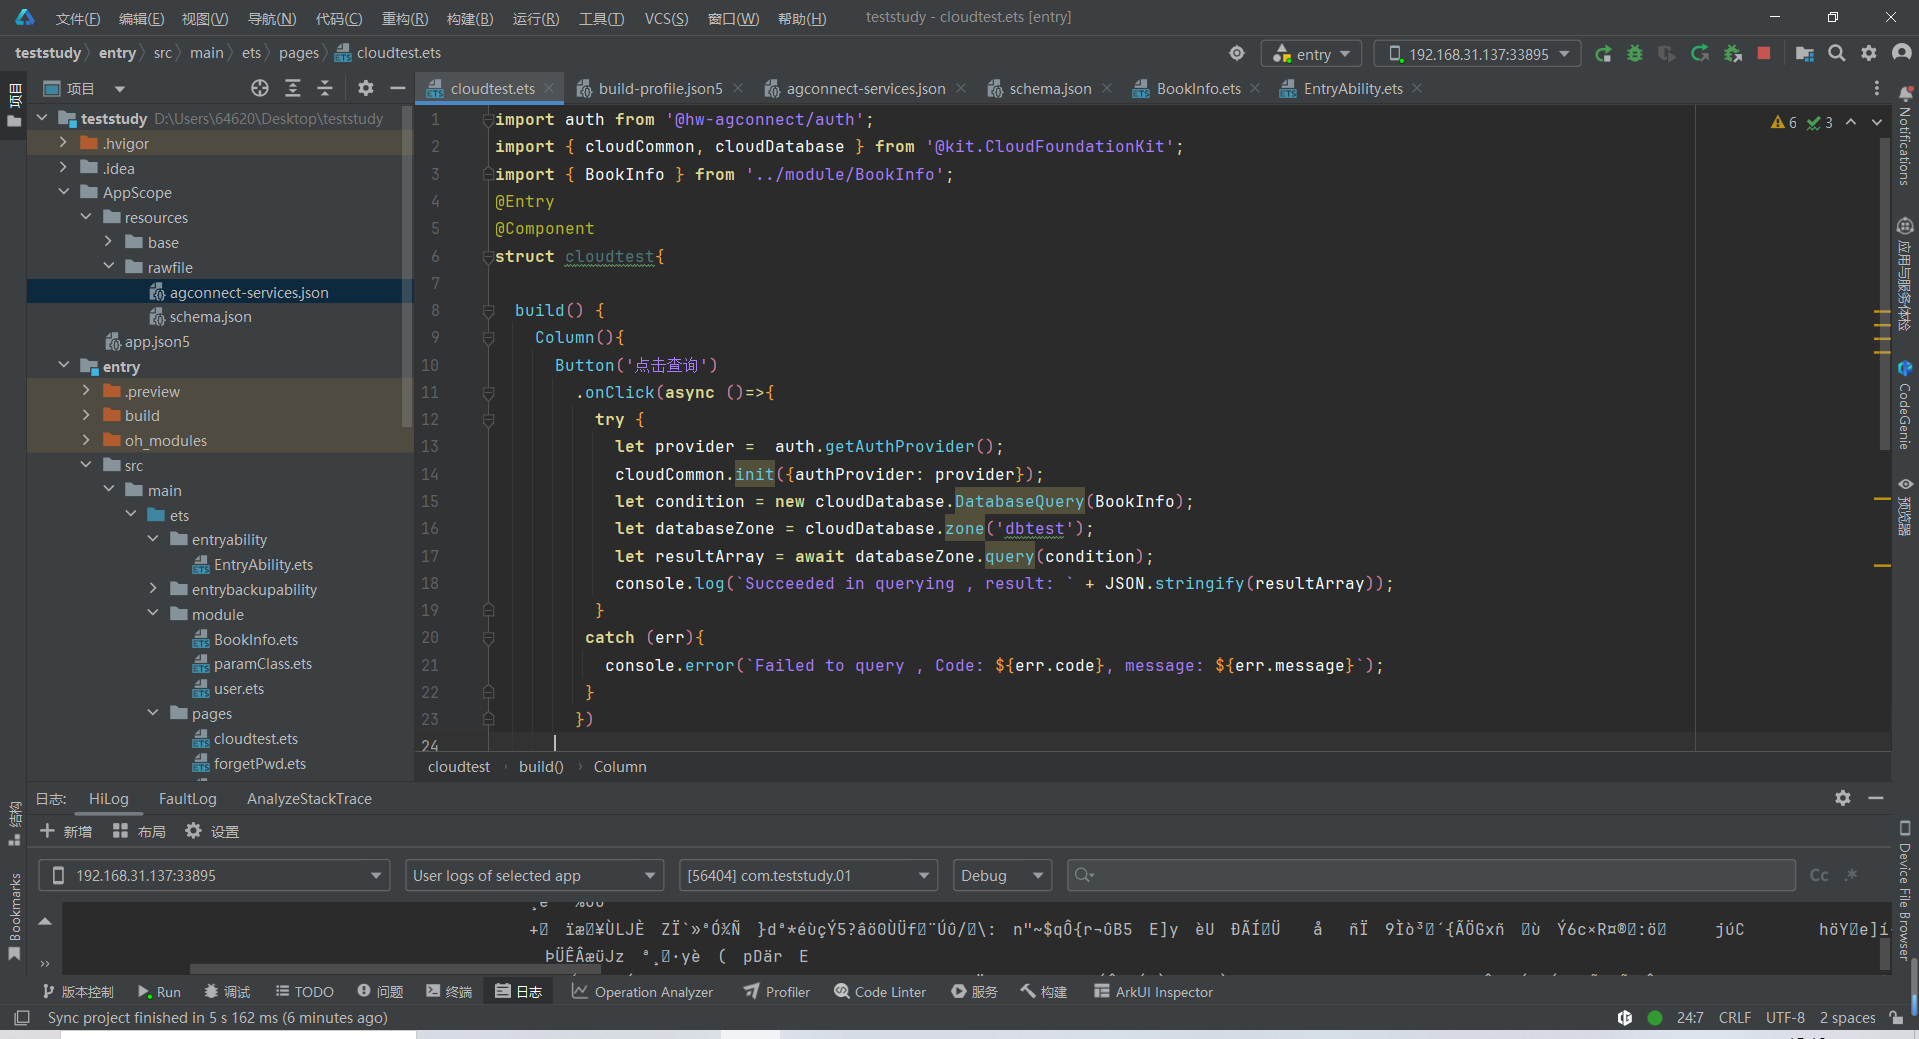Jump to next highlighted error with down arrow
This screenshot has height=1039, width=1919.
[x=1877, y=122]
